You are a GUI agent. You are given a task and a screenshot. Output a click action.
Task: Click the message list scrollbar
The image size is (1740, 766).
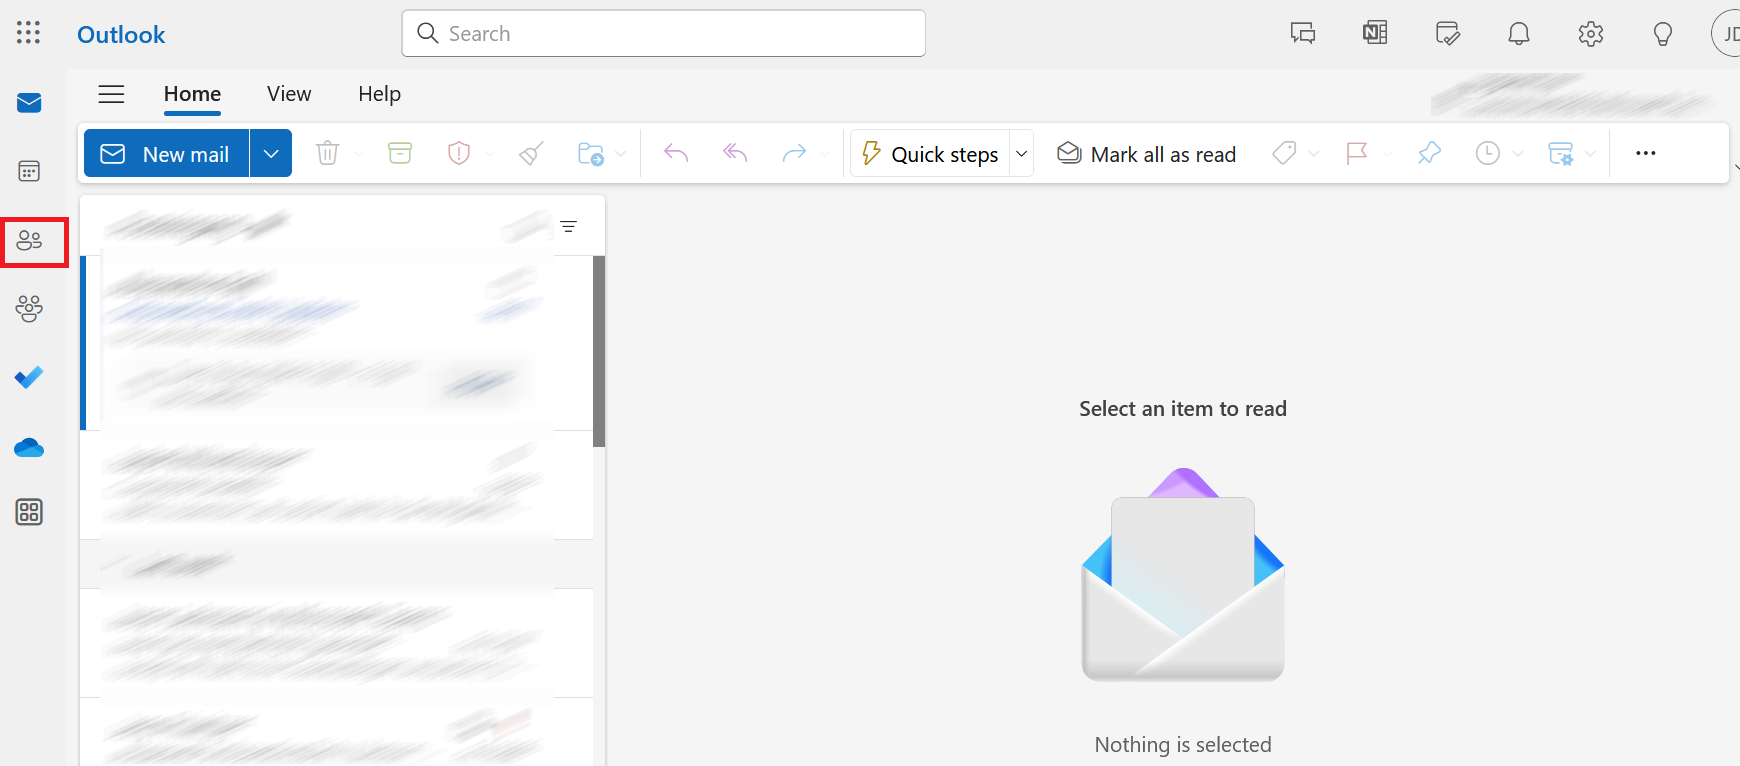(x=599, y=350)
